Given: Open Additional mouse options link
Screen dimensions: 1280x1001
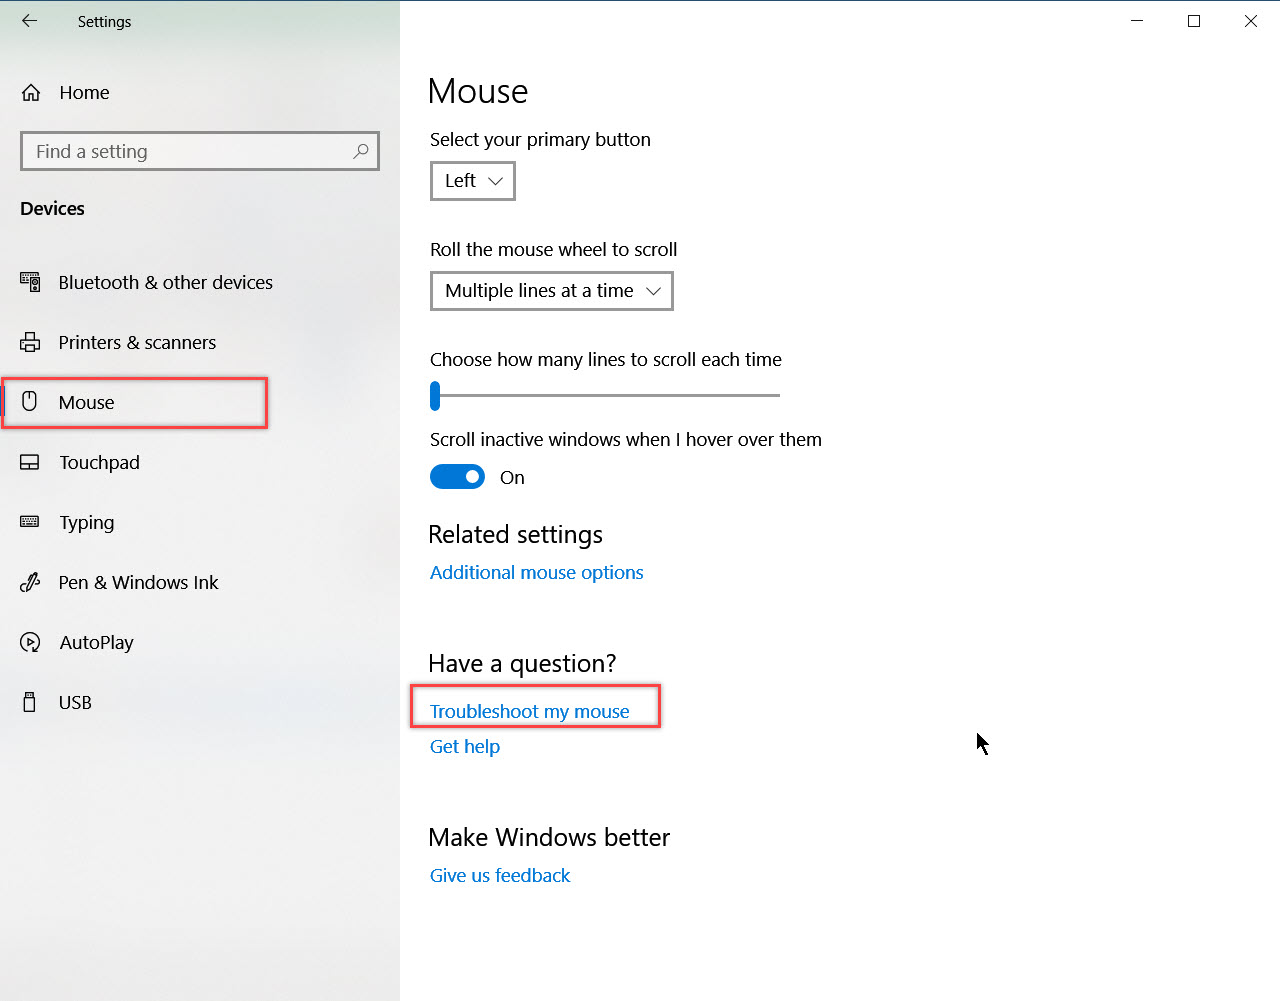Looking at the screenshot, I should pos(537,573).
